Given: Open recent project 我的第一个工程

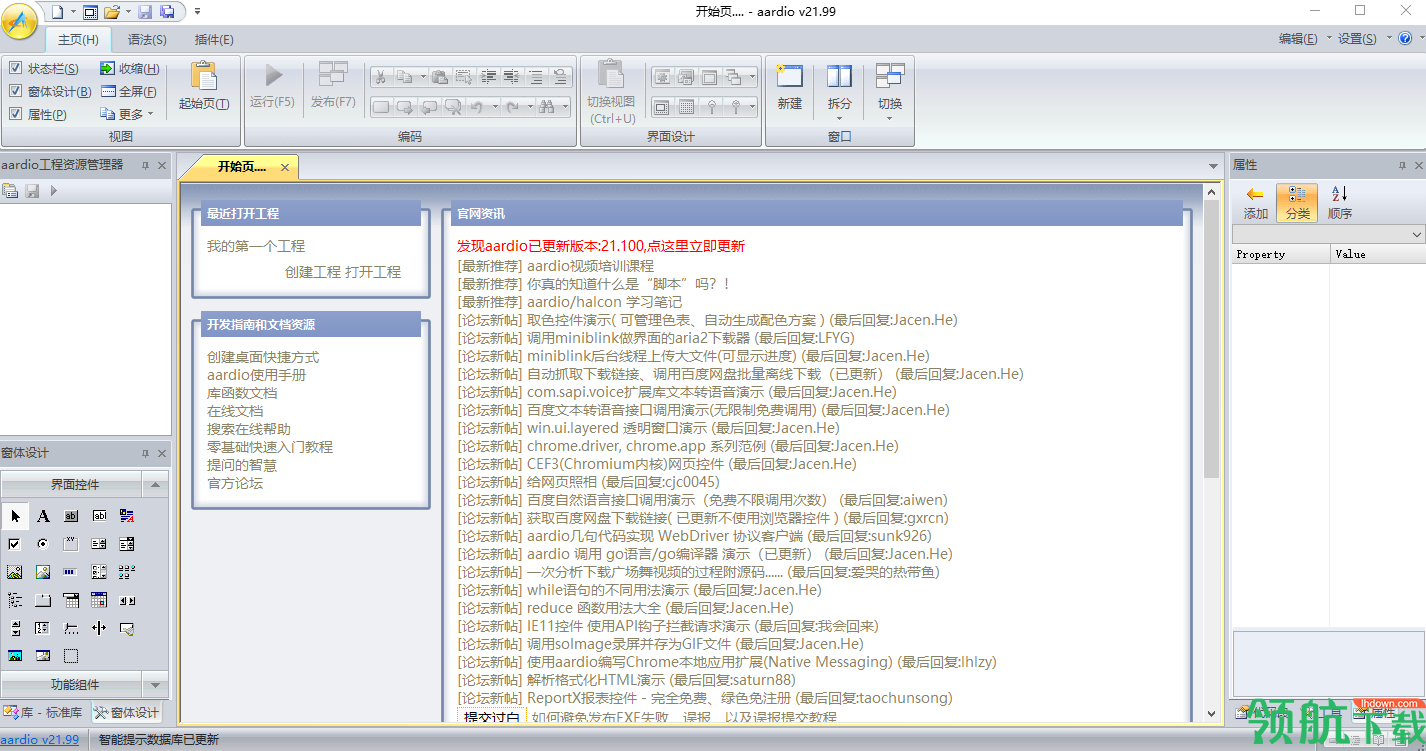Looking at the screenshot, I should click(x=256, y=246).
